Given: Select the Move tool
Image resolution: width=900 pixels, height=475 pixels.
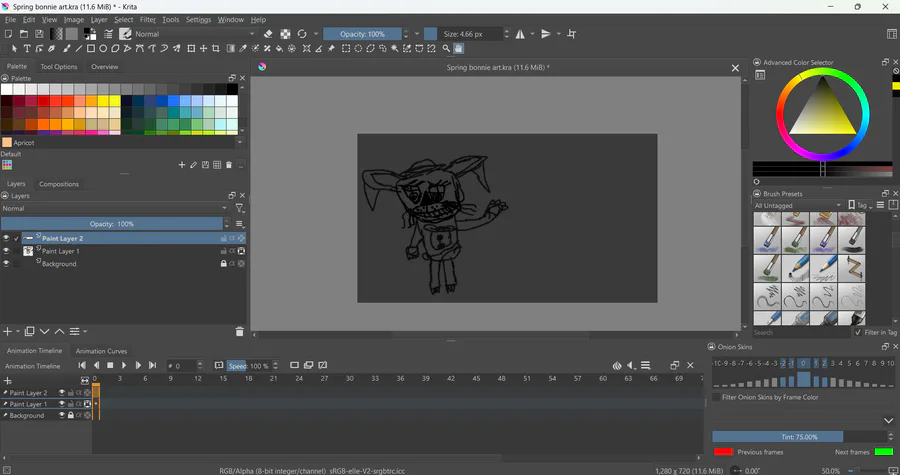Looking at the screenshot, I should (203, 49).
